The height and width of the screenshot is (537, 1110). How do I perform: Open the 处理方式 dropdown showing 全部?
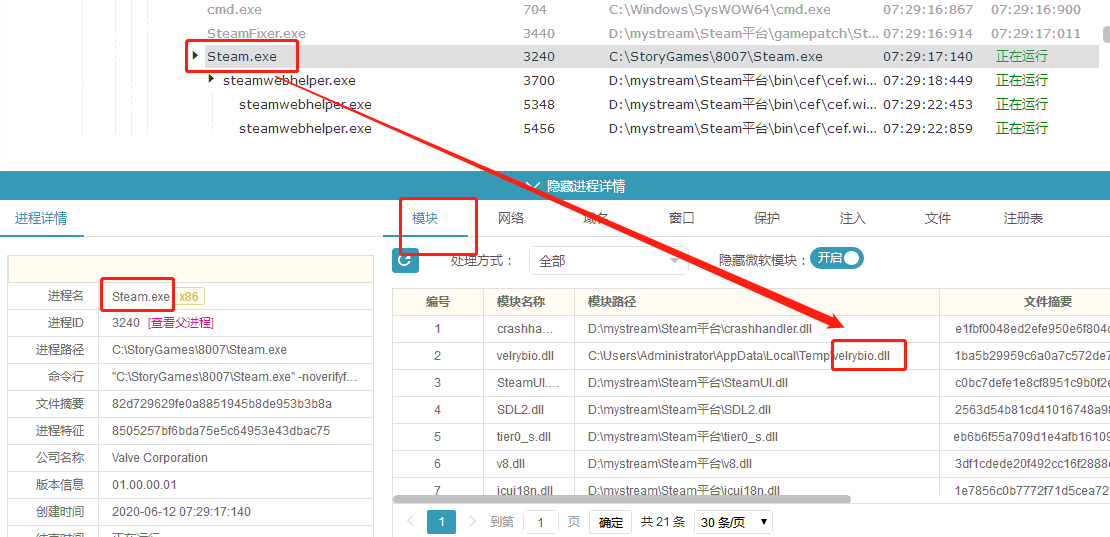pos(608,261)
